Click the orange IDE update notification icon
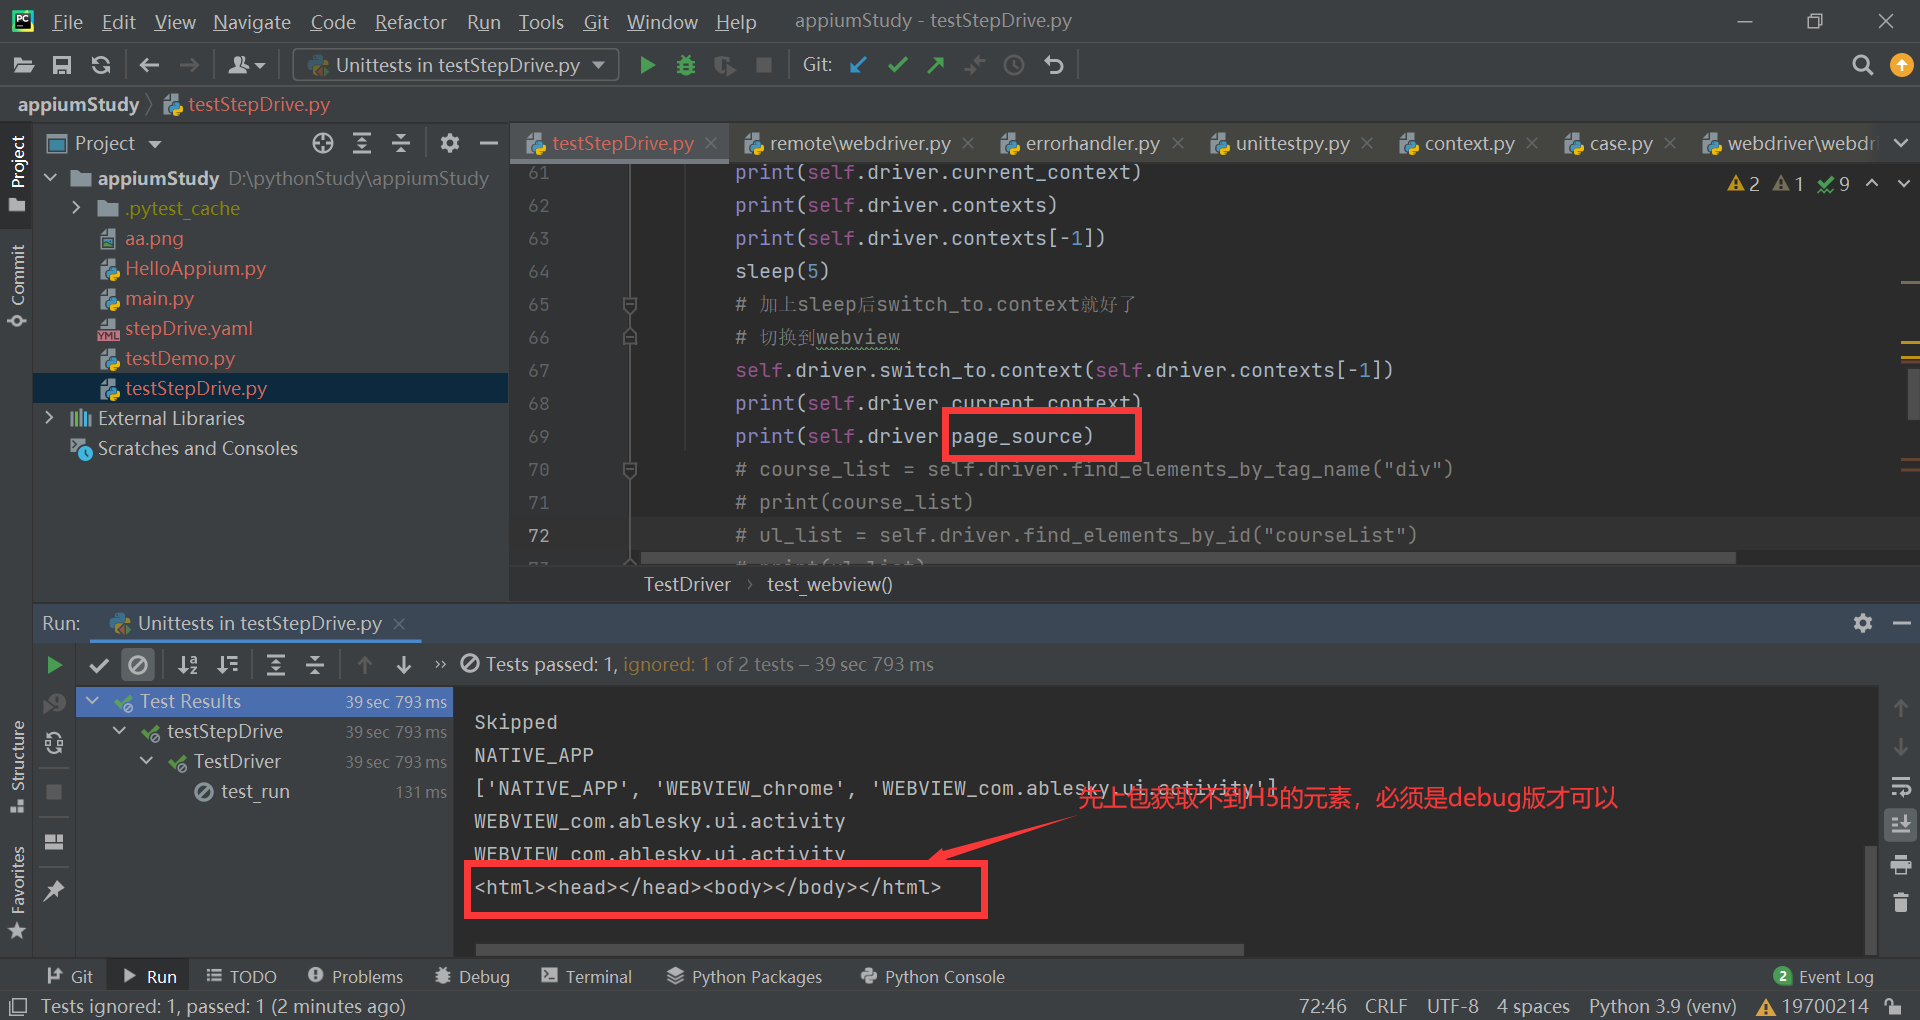 (x=1901, y=65)
